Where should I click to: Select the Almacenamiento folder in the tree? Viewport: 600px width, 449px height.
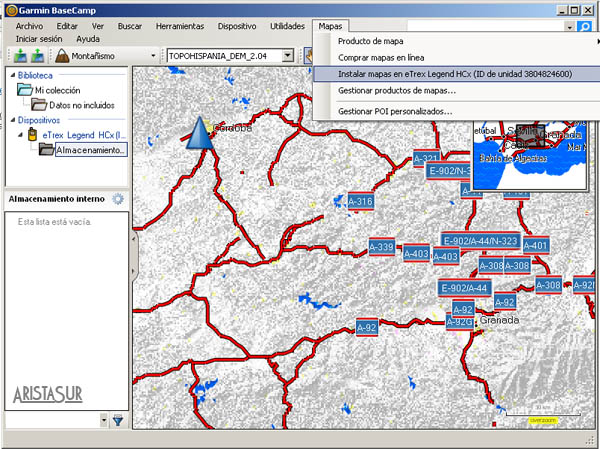[x=91, y=150]
